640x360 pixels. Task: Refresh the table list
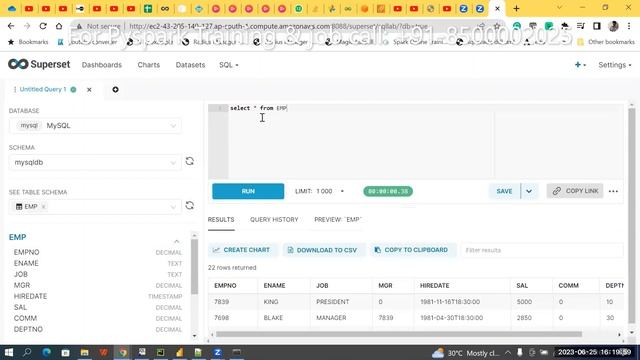[x=190, y=206]
